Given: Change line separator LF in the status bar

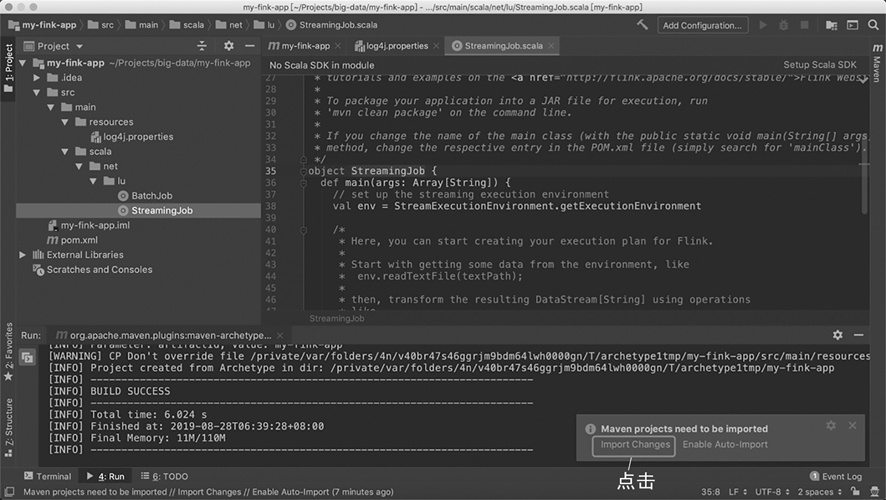Looking at the screenshot, I should click(737, 492).
